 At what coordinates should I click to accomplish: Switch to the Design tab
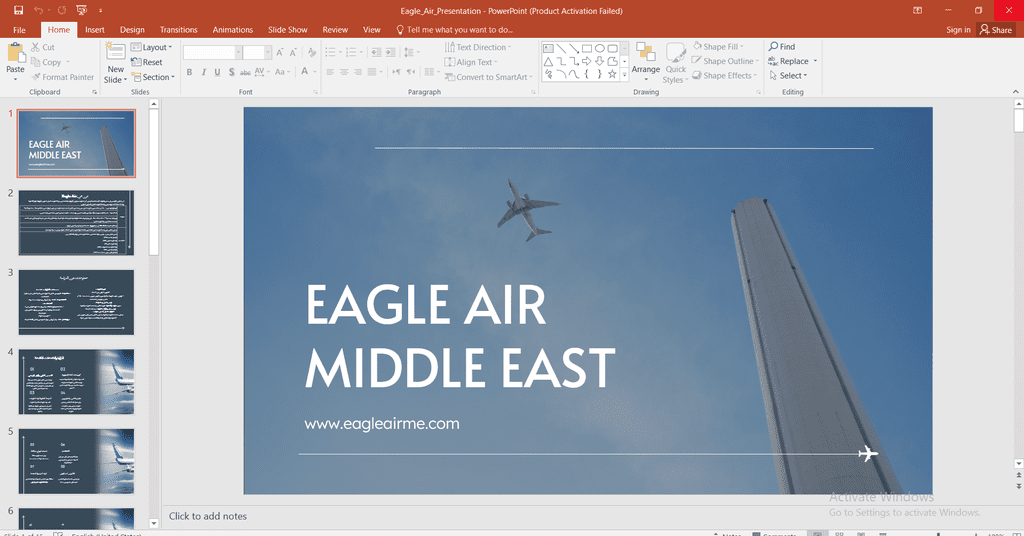[x=132, y=29]
